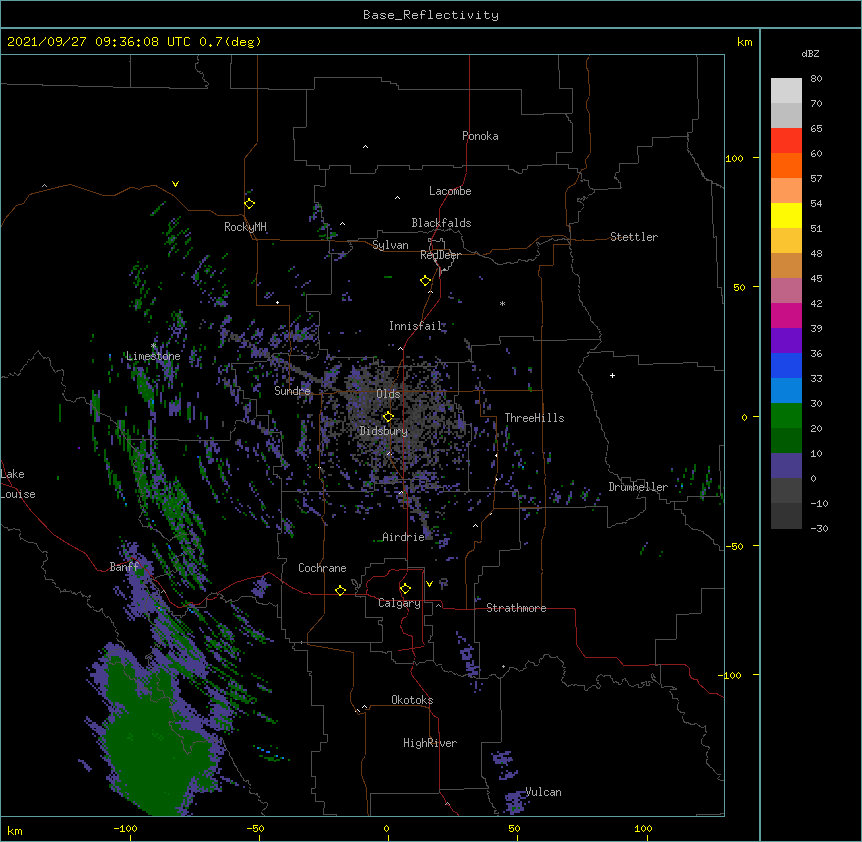The image size is (862, 842).
Task: Click the dBZ legend heading
Action: (810, 53)
